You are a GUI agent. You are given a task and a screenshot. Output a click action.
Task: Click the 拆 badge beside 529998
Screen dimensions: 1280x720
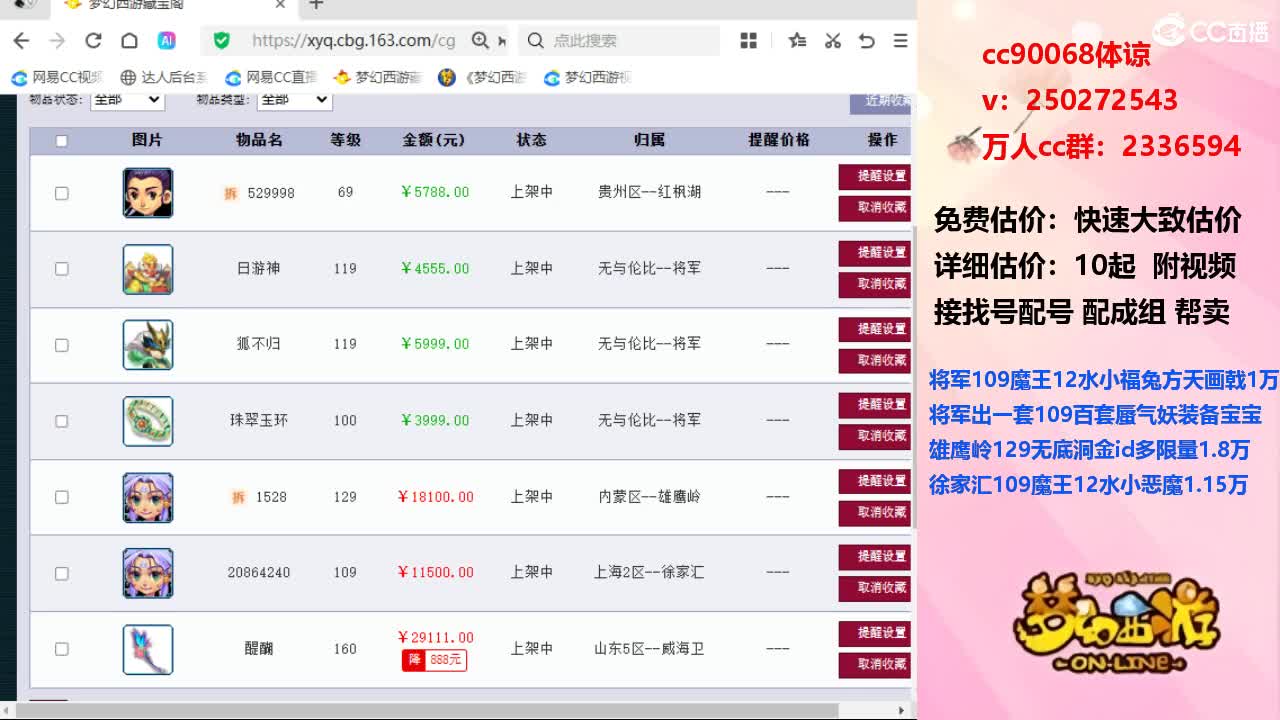[231, 193]
